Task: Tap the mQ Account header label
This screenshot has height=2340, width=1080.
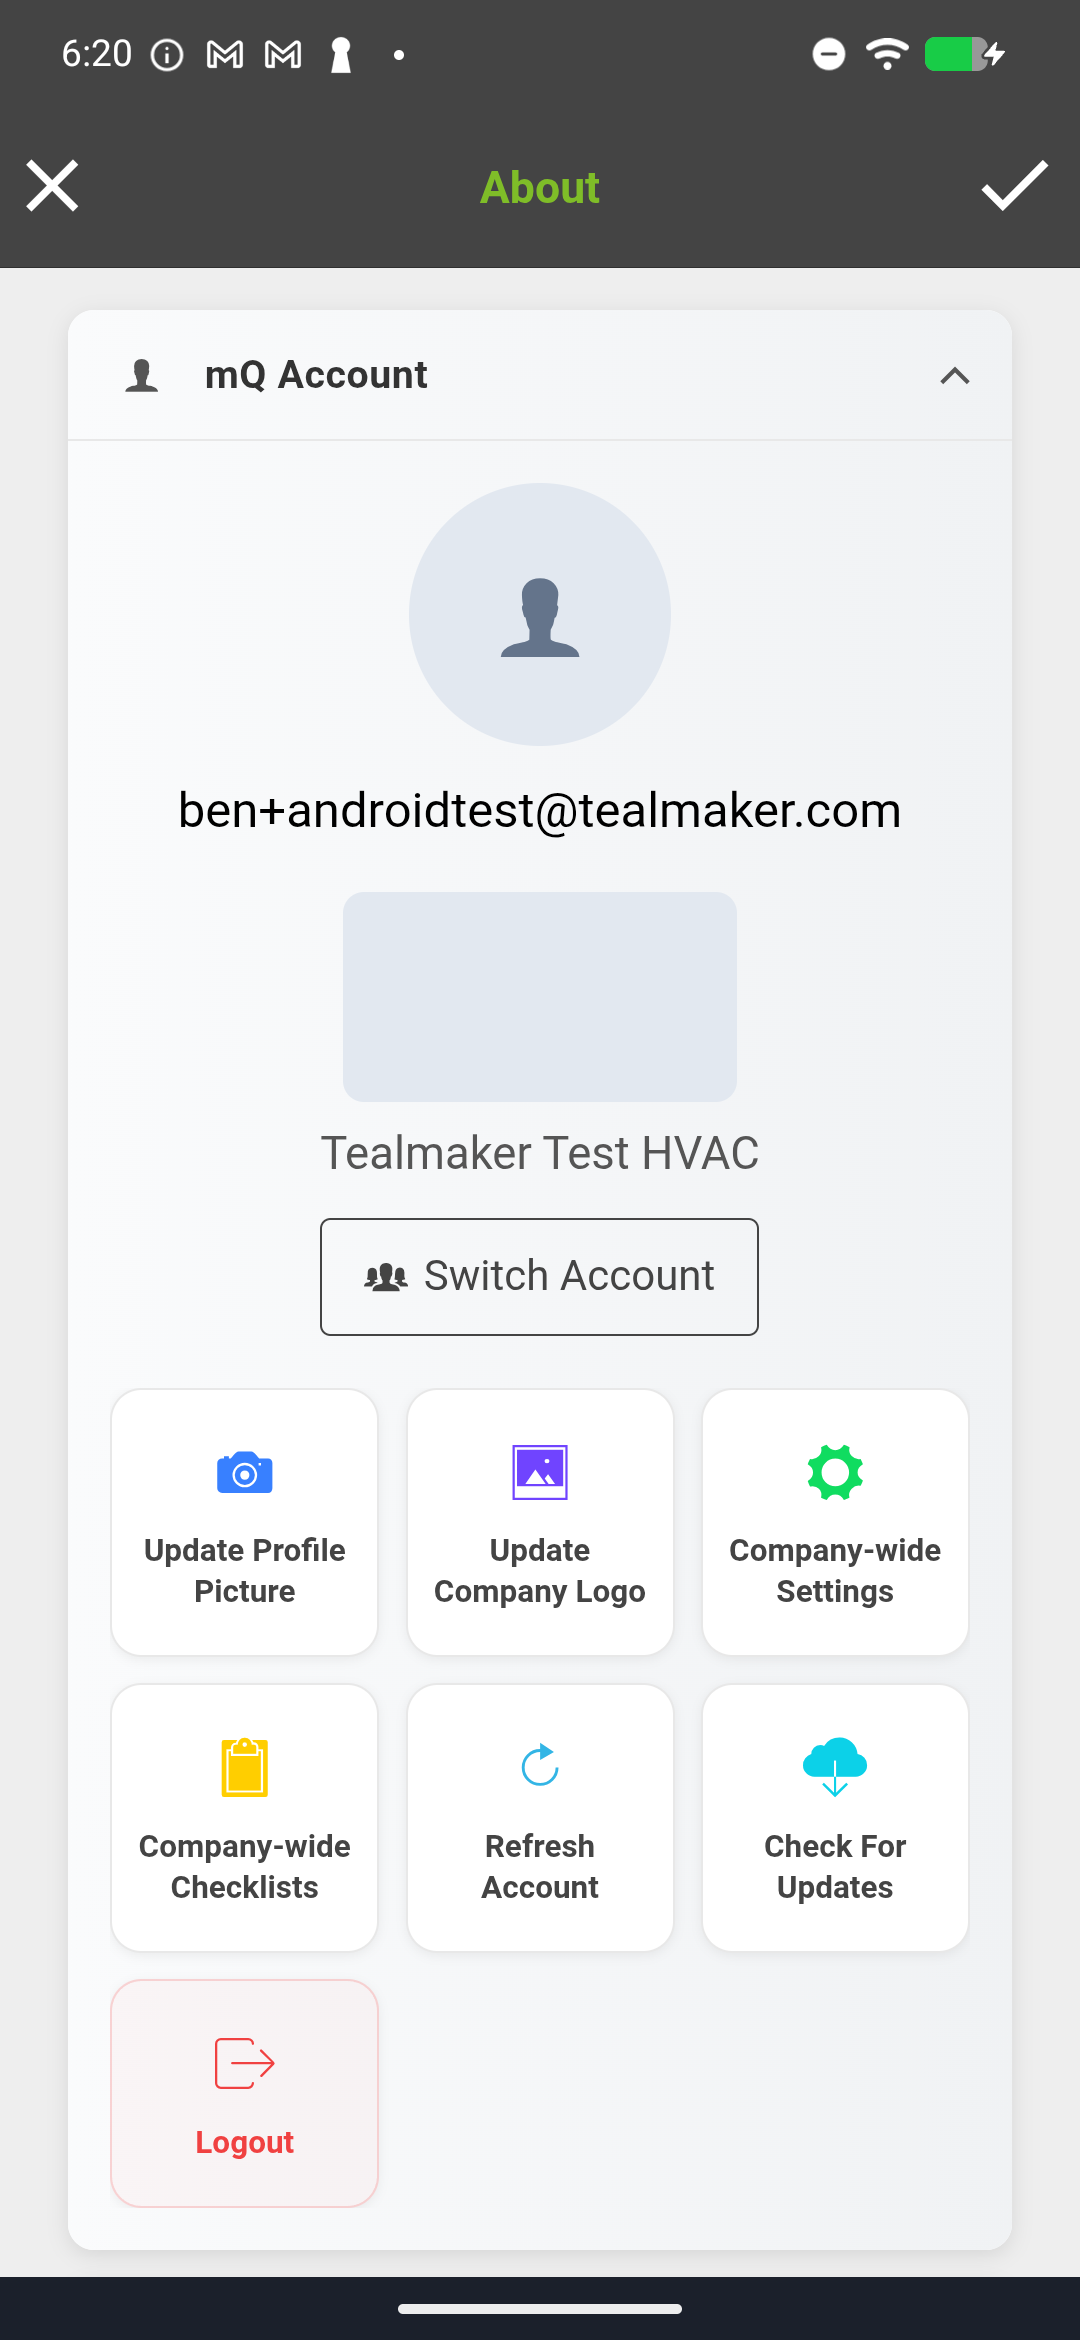Action: click(316, 375)
